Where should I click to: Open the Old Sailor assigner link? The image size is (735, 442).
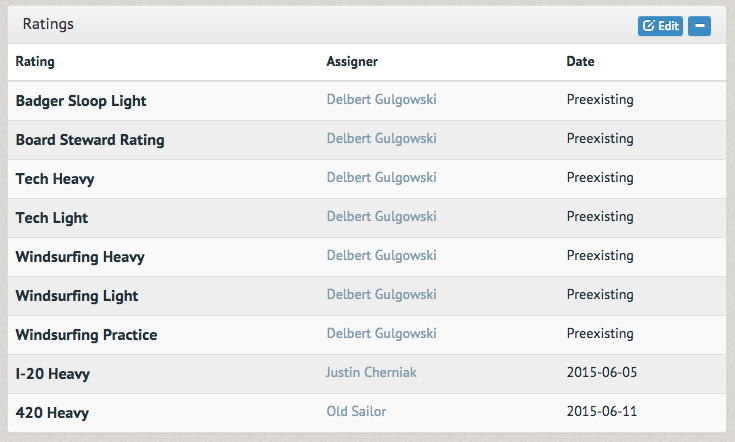point(356,411)
